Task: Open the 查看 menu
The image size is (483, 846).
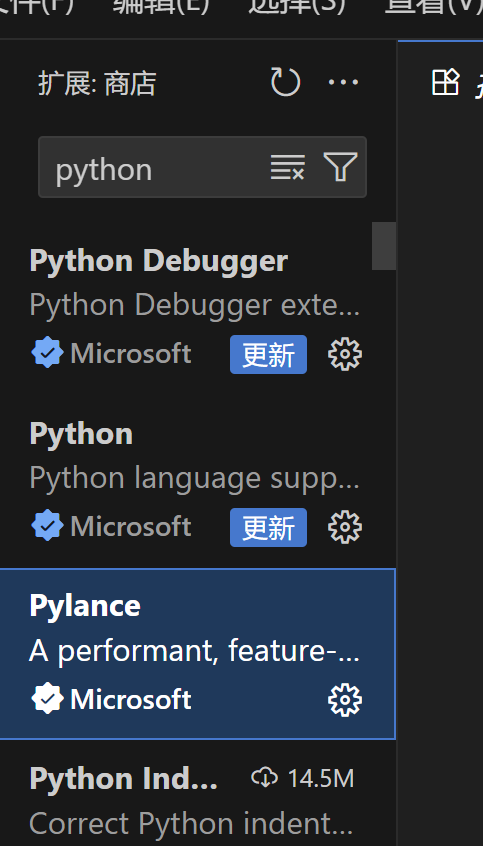Action: pos(433,6)
